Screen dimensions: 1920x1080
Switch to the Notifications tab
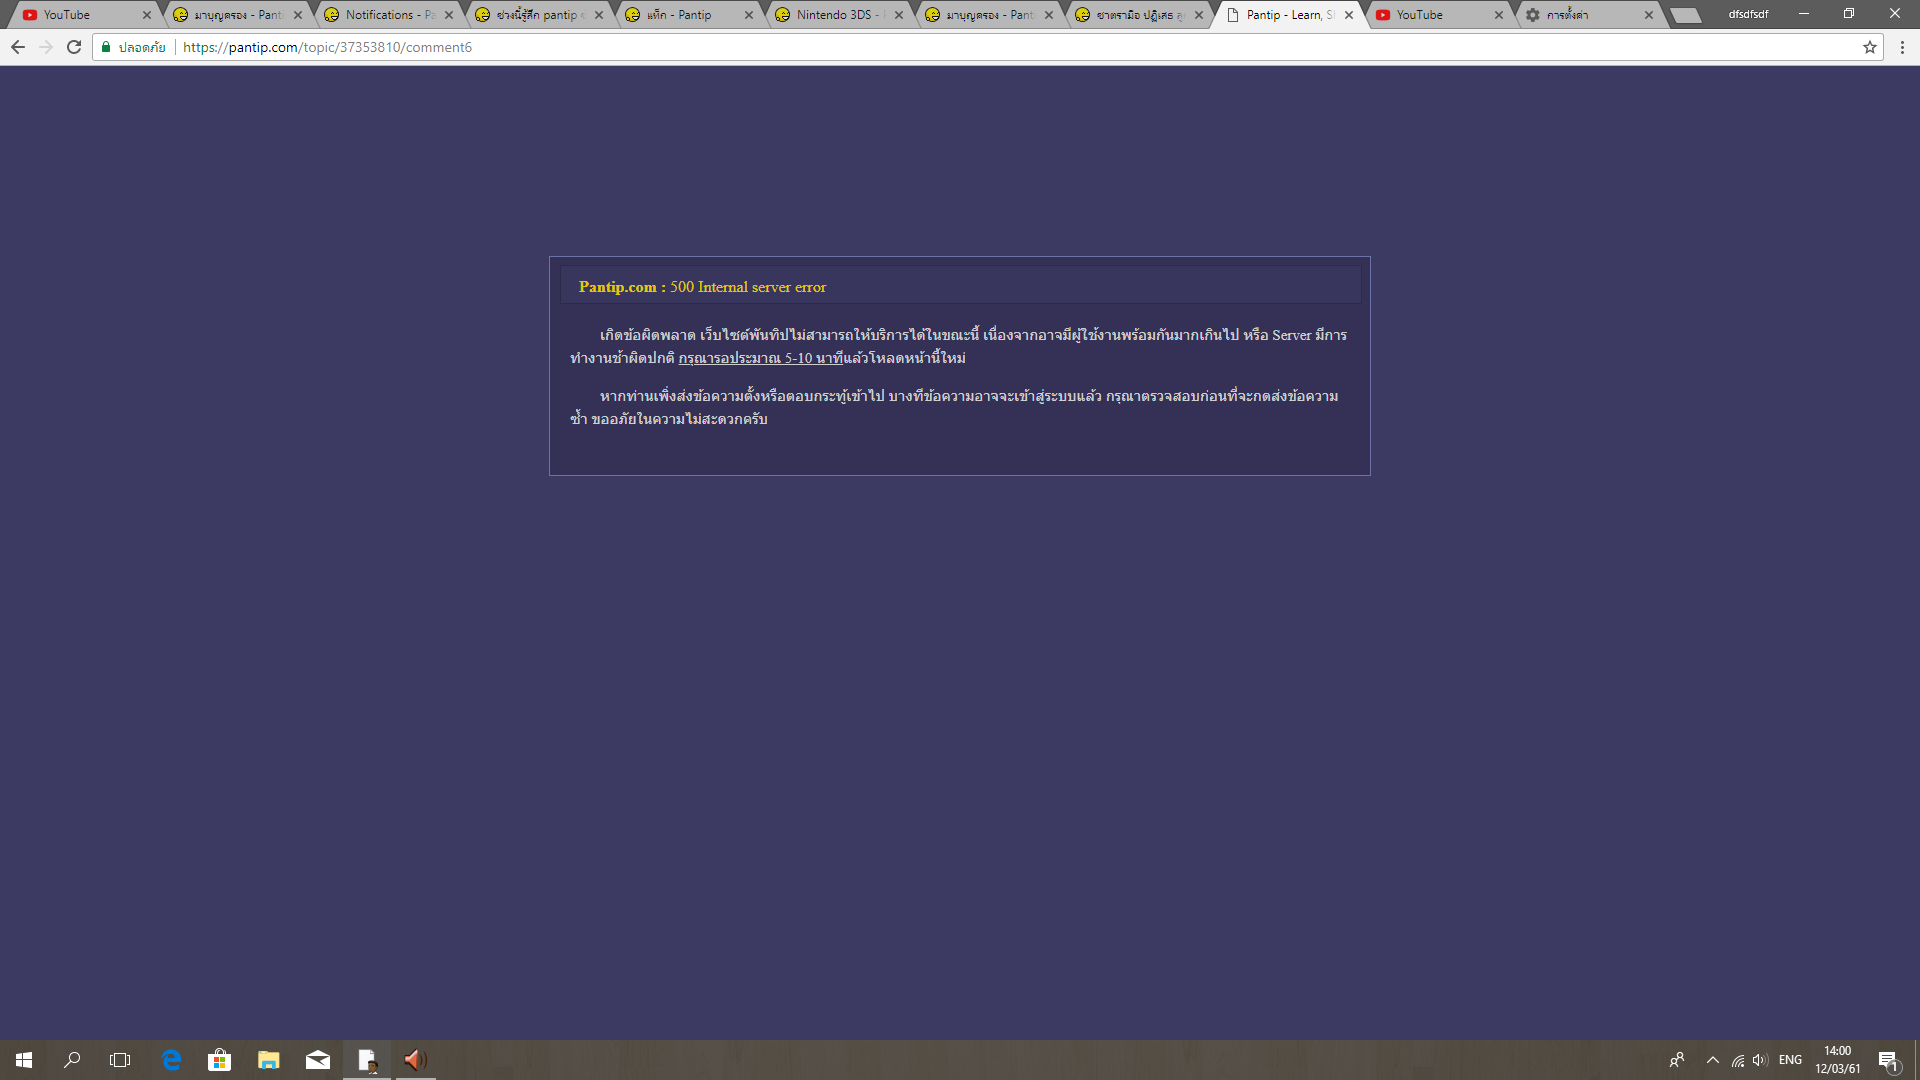coord(385,15)
